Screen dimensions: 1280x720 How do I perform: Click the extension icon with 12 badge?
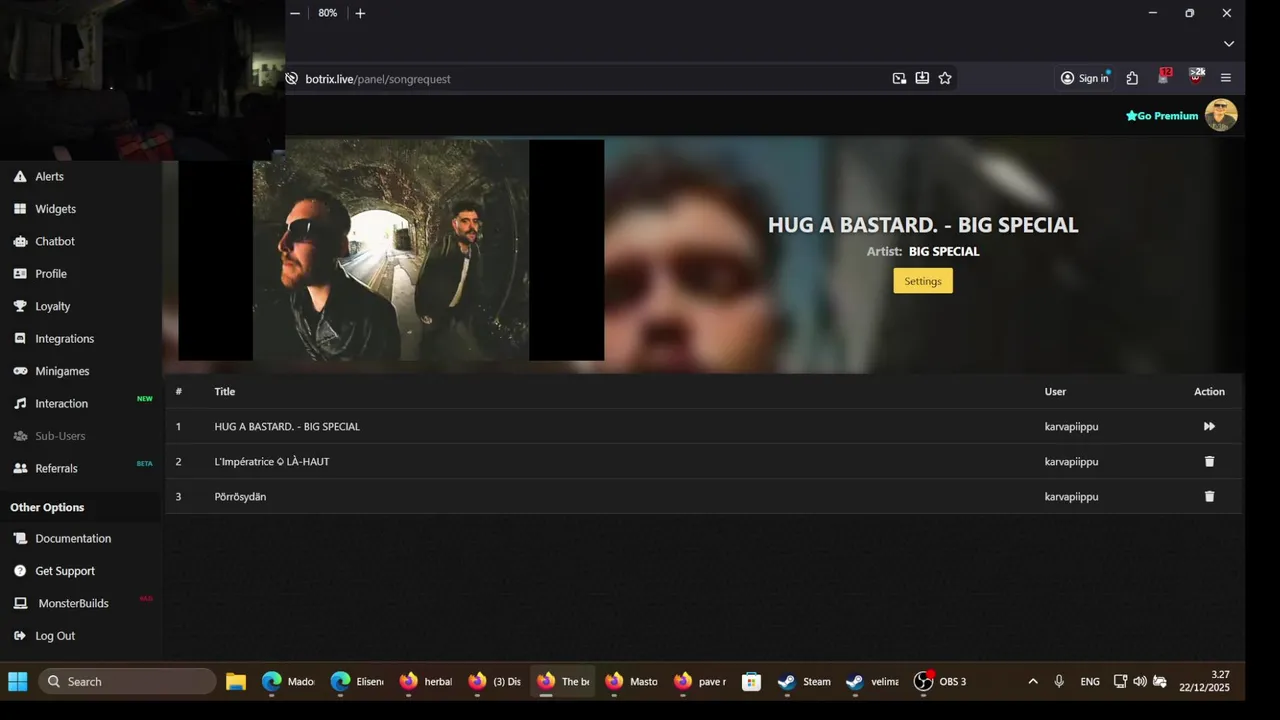coord(1164,77)
